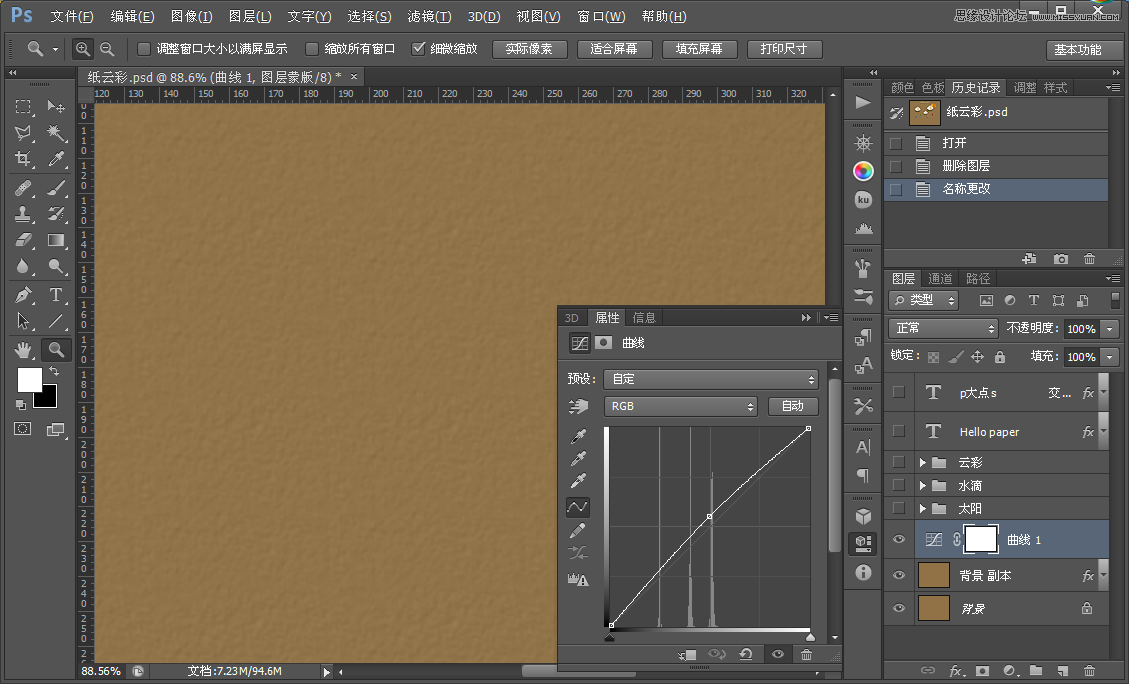Select the Move tool
The height and width of the screenshot is (684, 1129).
click(x=56, y=107)
